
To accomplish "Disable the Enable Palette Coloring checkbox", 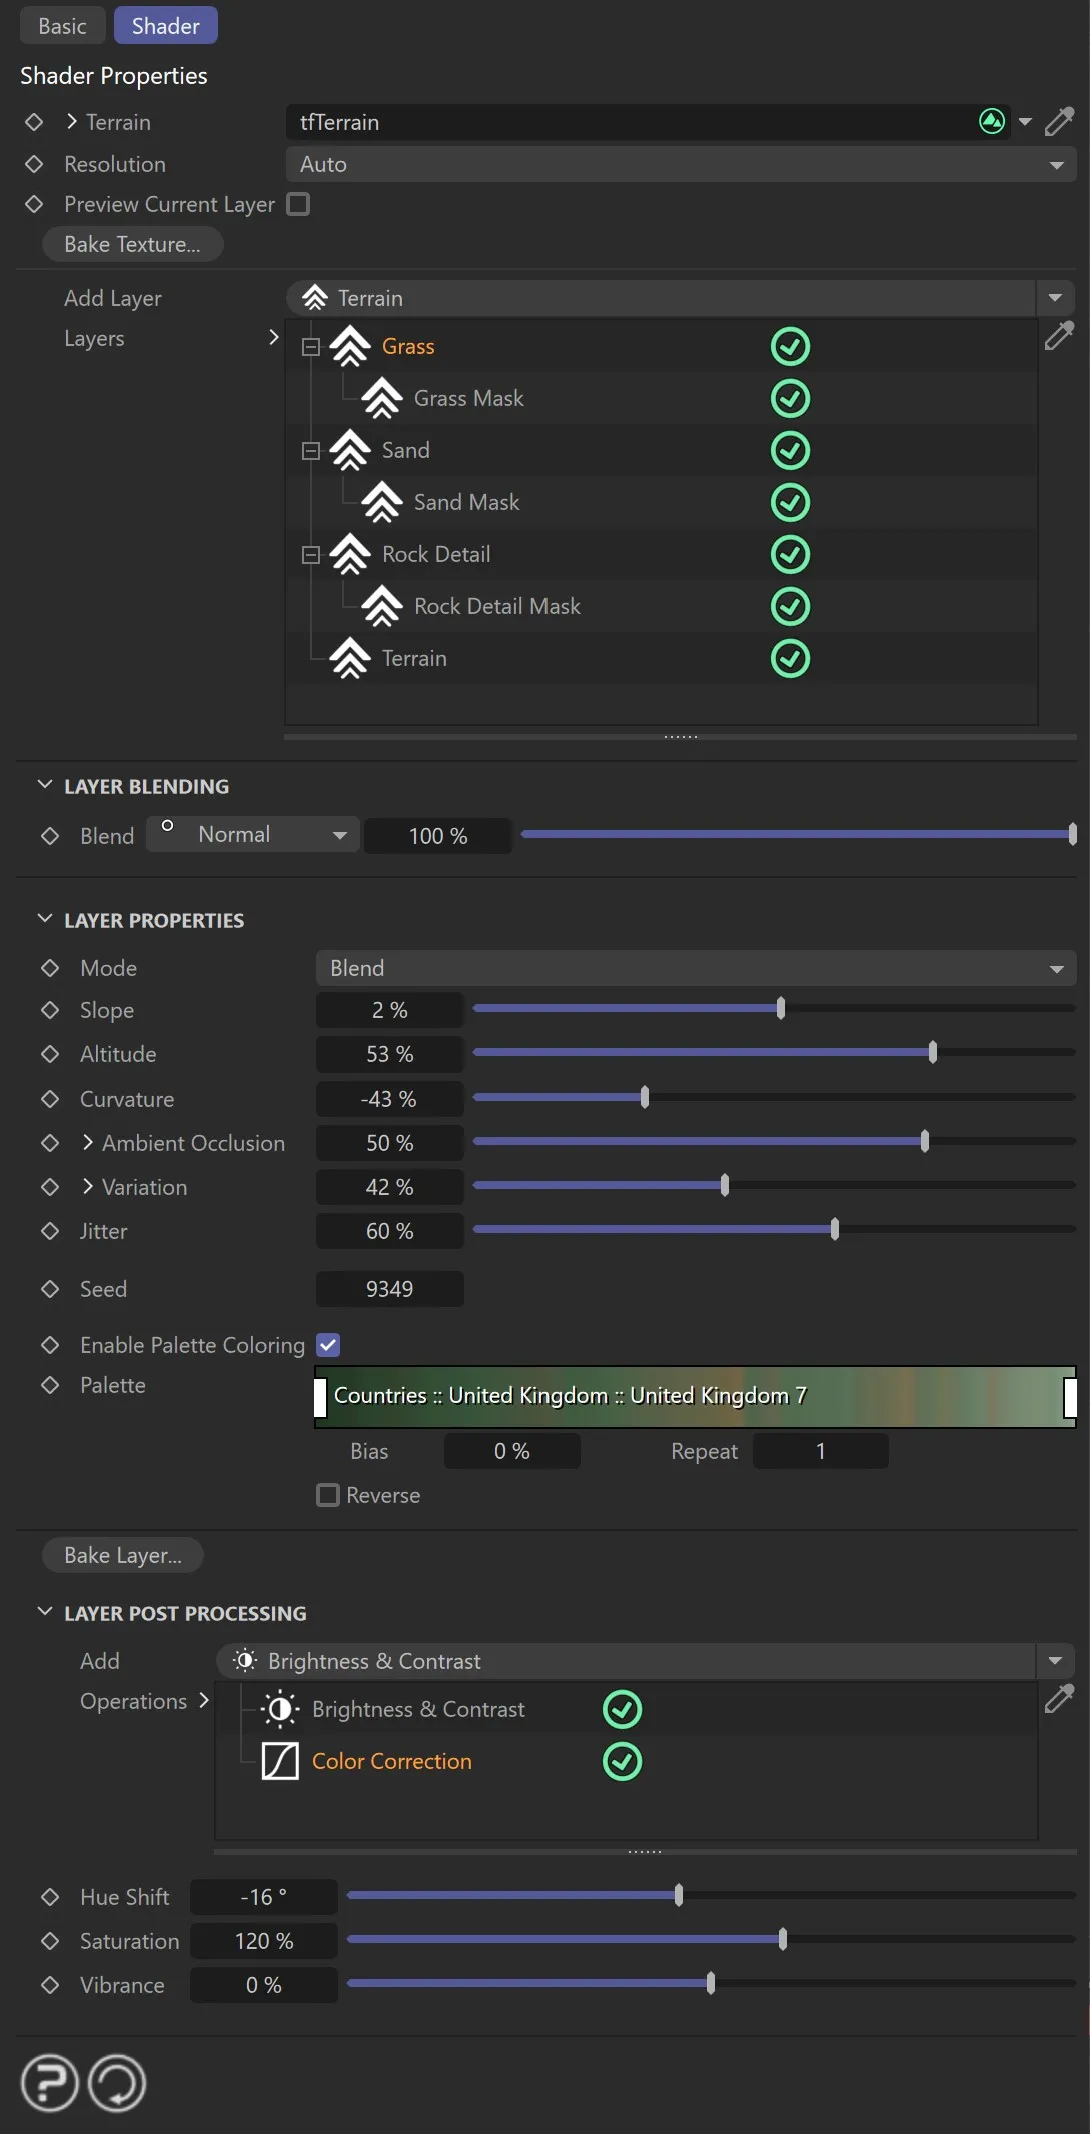I will [328, 1345].
